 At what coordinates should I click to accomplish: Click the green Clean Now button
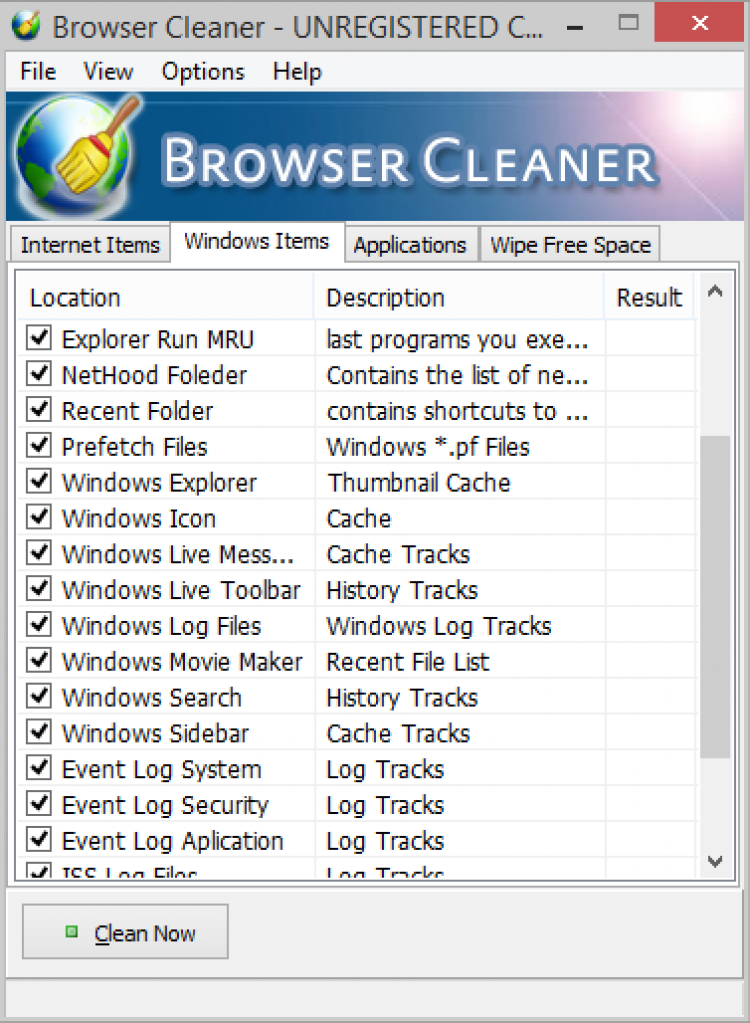125,932
